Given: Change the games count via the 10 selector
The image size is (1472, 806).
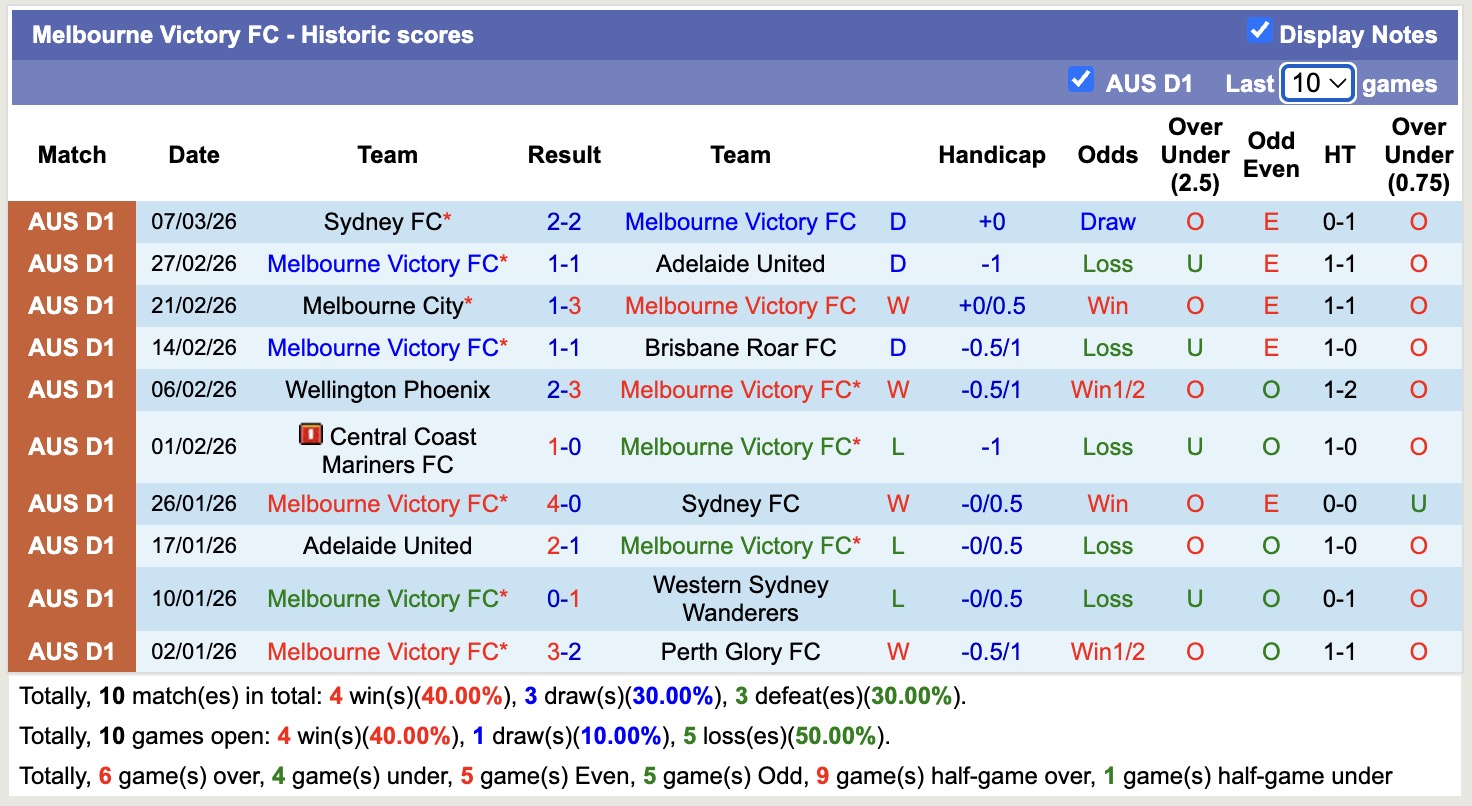Looking at the screenshot, I should 1317,83.
